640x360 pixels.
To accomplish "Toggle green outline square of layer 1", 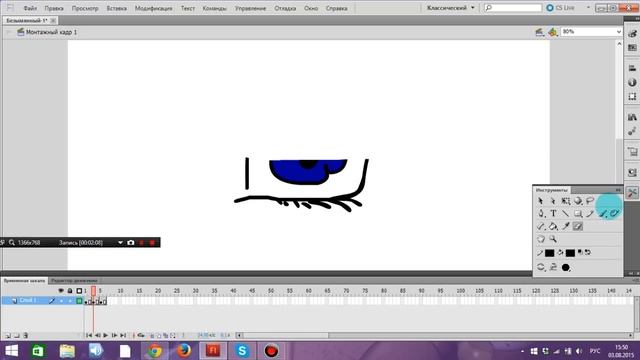I will click(x=79, y=301).
